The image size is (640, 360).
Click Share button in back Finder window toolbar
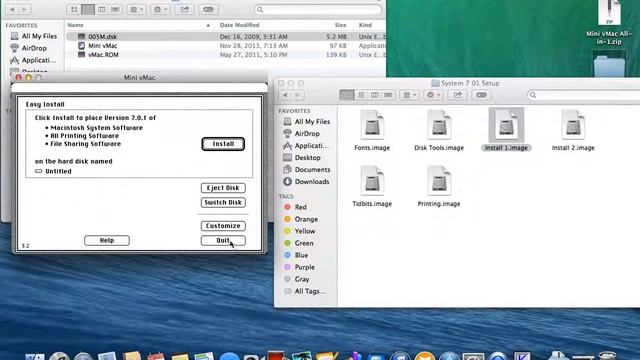[184, 9]
